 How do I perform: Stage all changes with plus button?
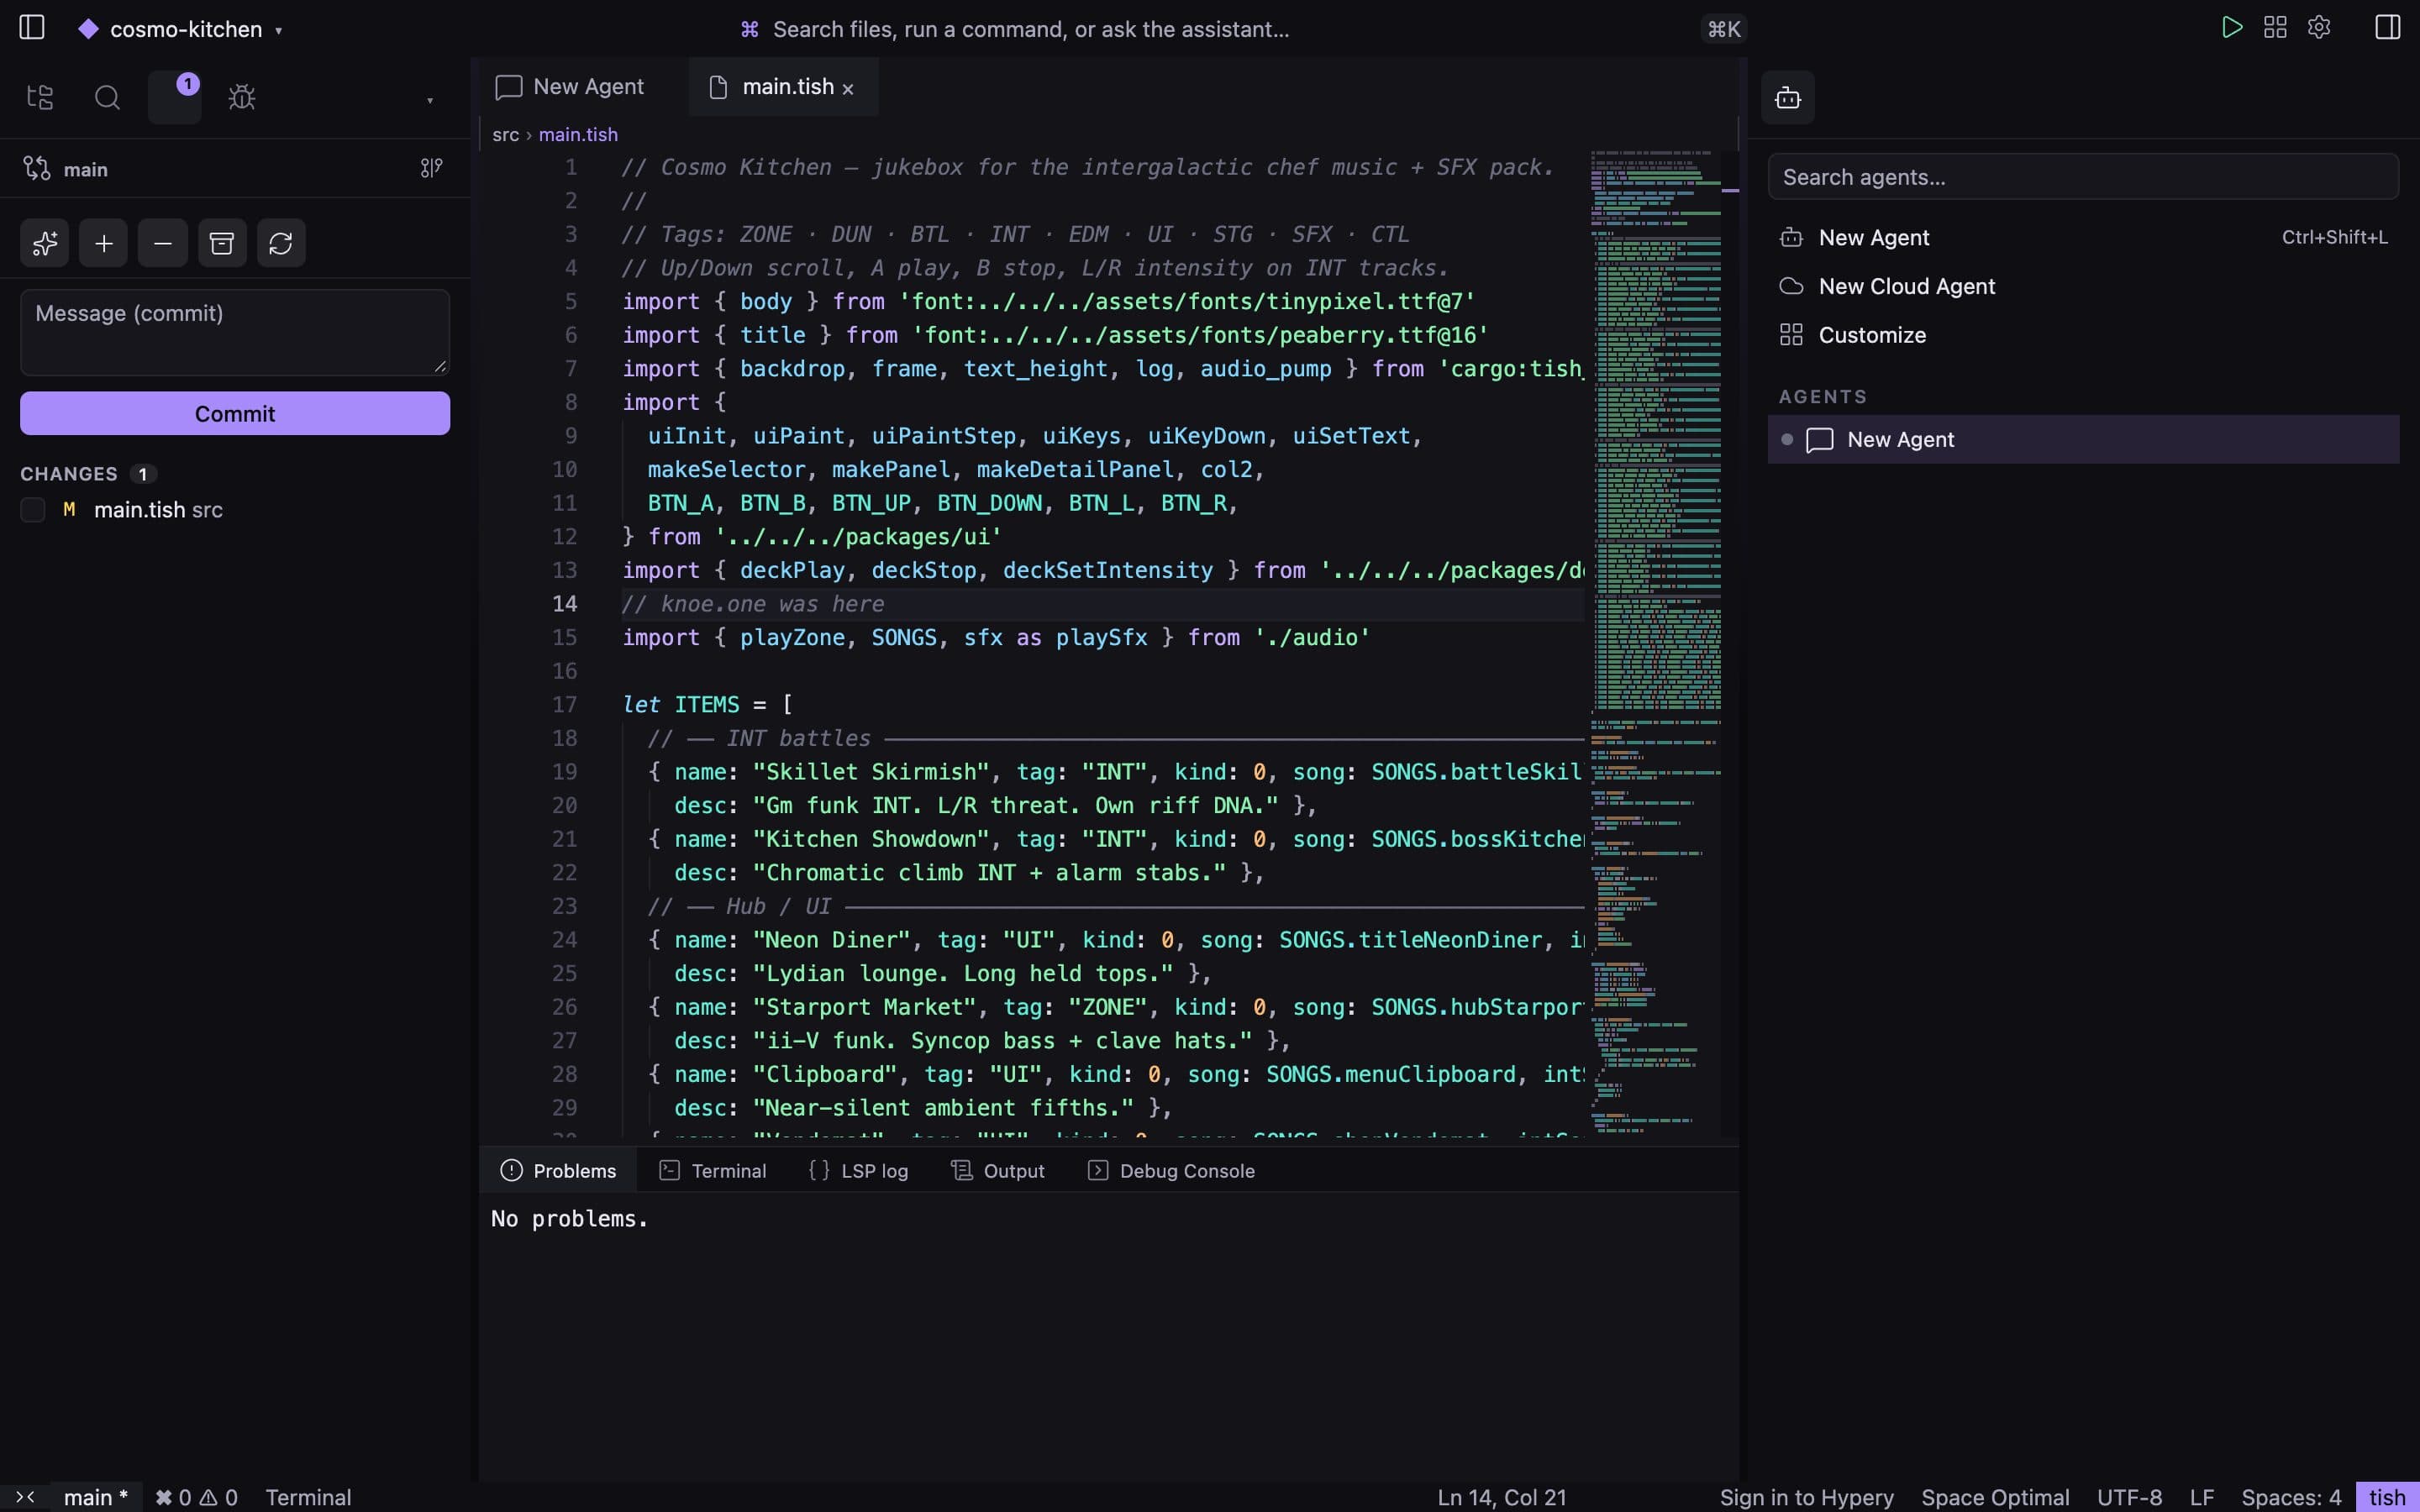point(103,243)
